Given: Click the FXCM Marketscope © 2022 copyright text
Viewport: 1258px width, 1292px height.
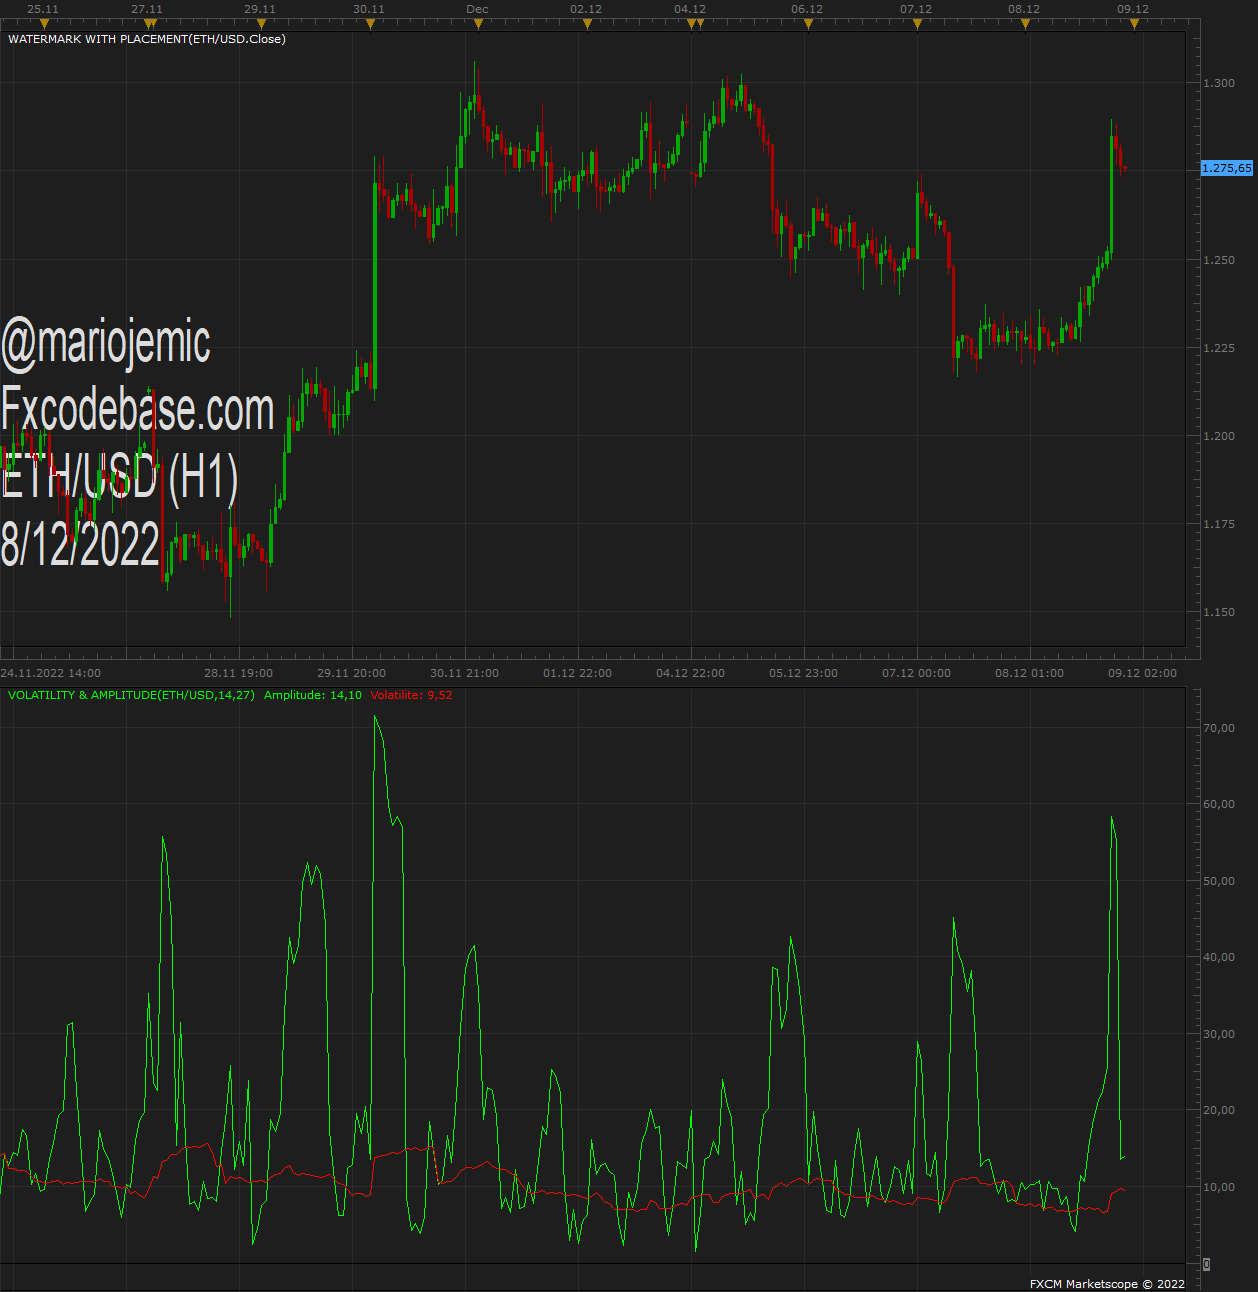Looking at the screenshot, I should click(x=1107, y=1284).
